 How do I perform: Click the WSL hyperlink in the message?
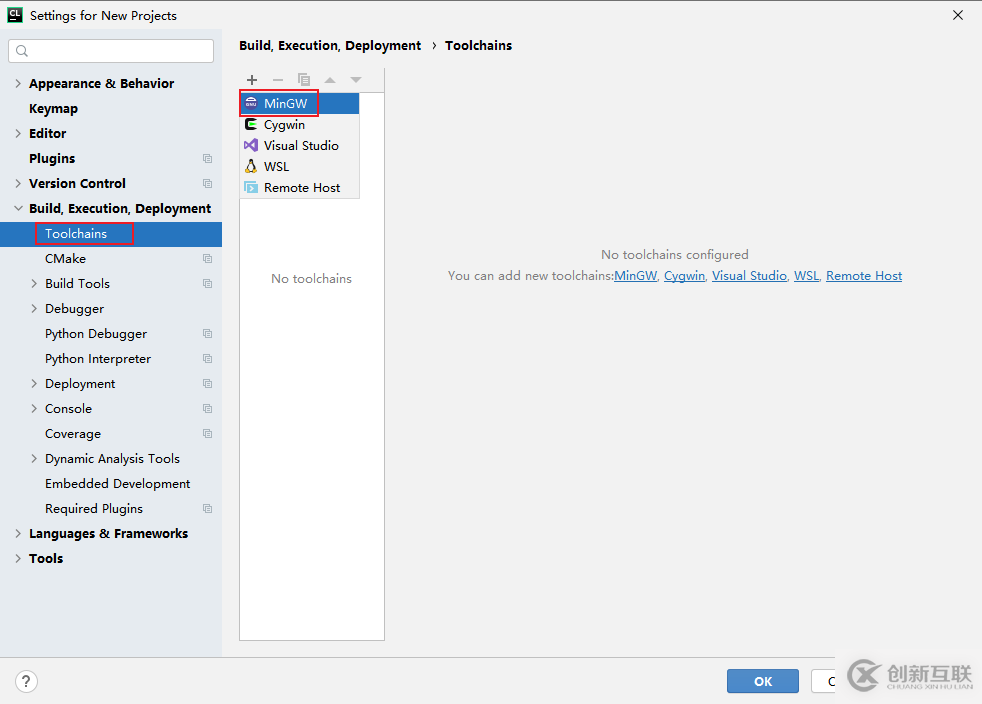point(806,276)
